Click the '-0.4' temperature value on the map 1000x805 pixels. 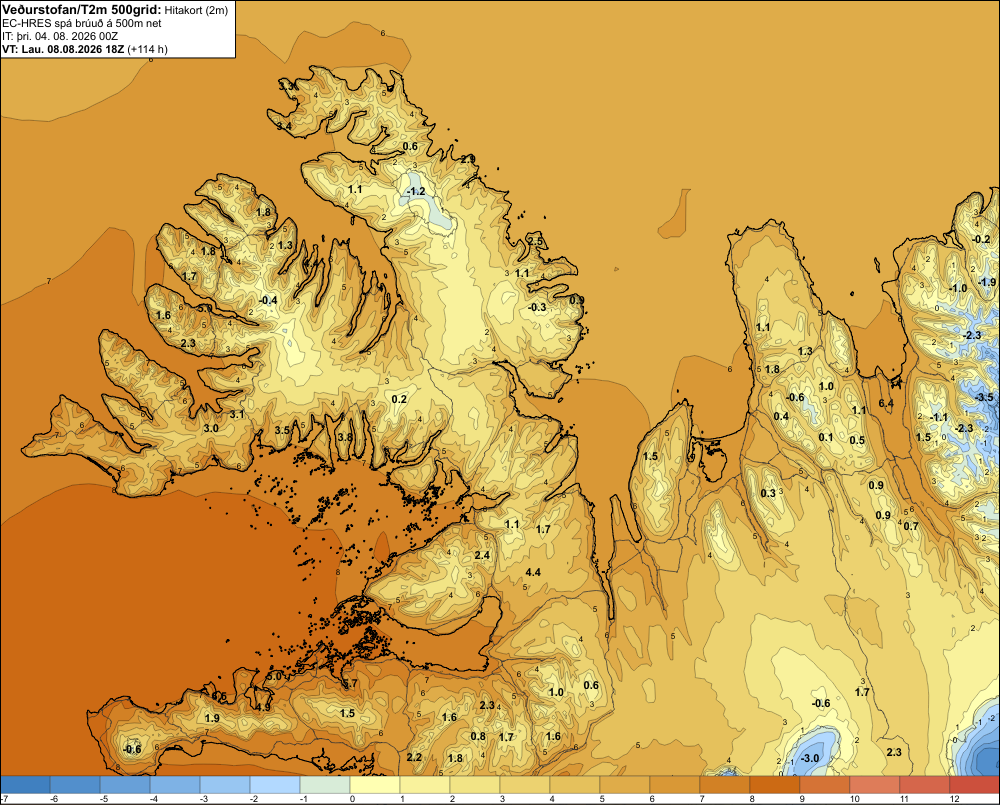[x=268, y=300]
